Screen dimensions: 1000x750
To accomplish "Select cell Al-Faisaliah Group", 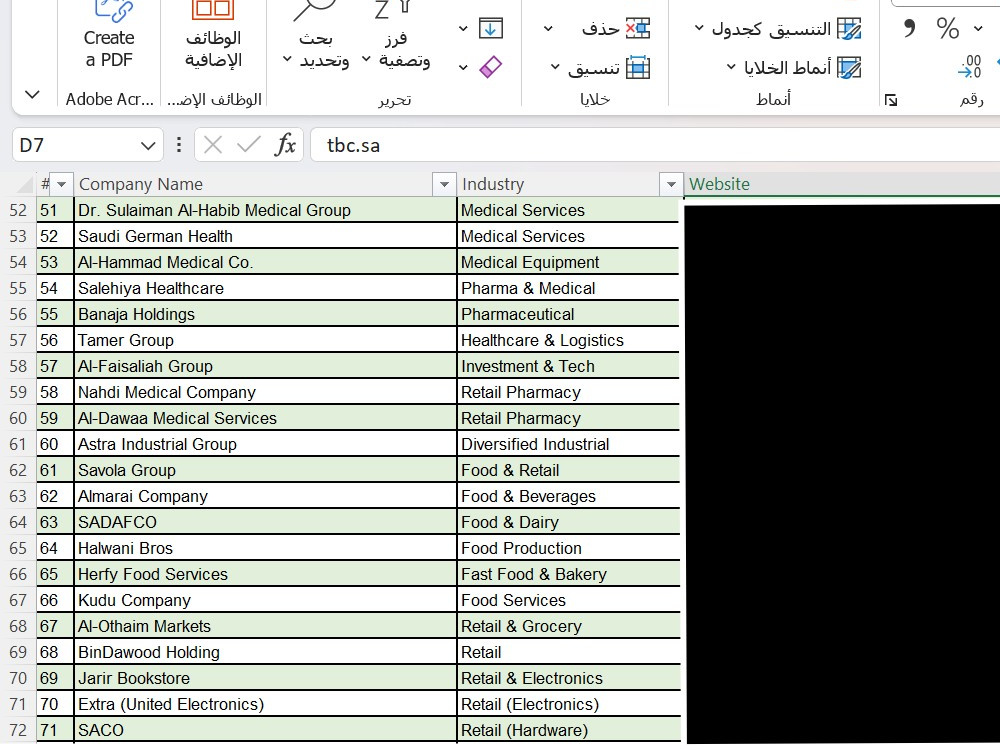I will [265, 366].
